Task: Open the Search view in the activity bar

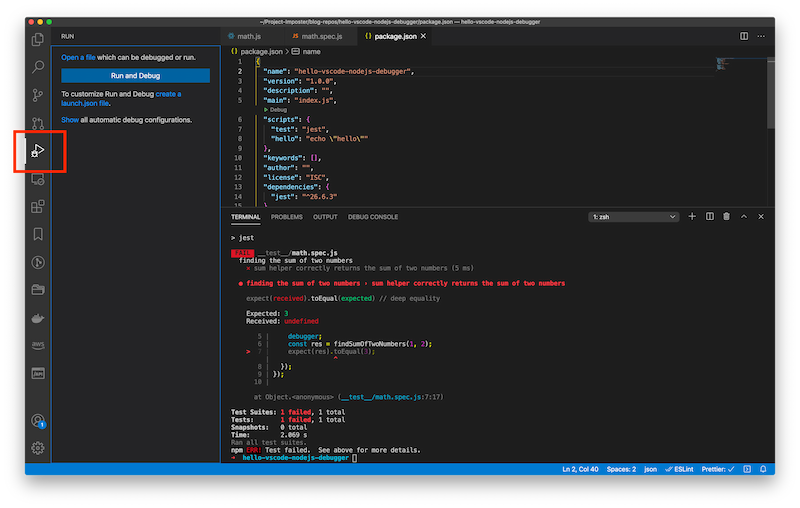Action: pos(38,67)
